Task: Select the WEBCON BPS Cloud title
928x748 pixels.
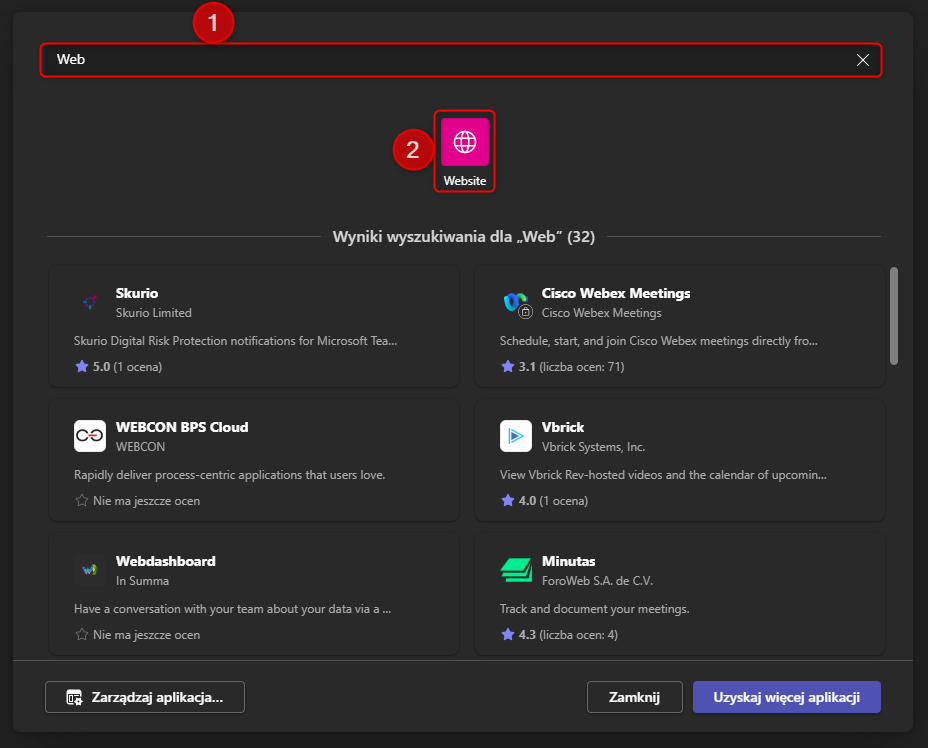Action: 182,427
